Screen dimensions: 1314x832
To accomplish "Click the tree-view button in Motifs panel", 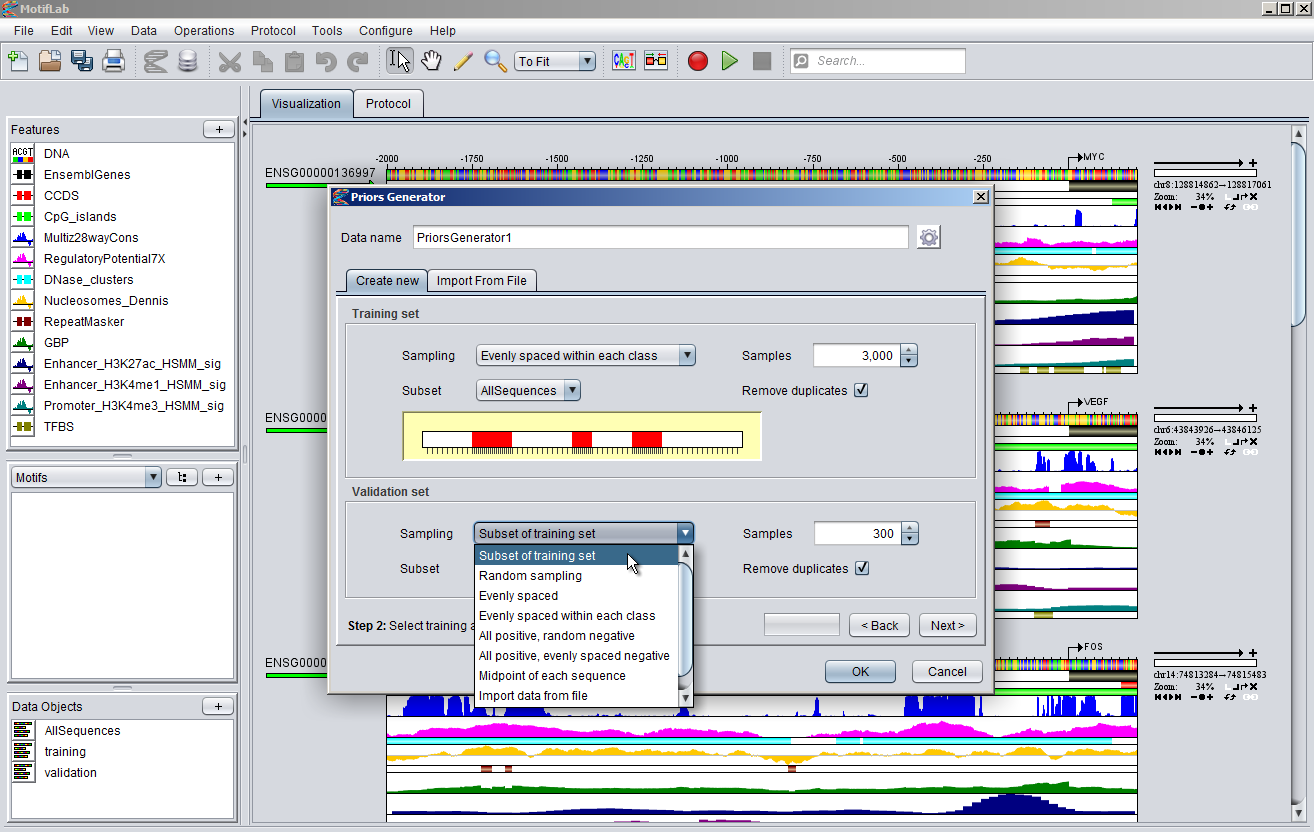I will coord(182,477).
